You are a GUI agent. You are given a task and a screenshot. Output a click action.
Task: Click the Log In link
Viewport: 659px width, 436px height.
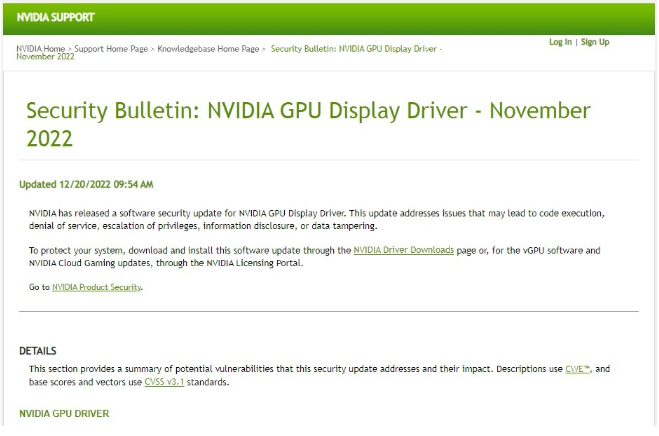pyautogui.click(x=560, y=42)
